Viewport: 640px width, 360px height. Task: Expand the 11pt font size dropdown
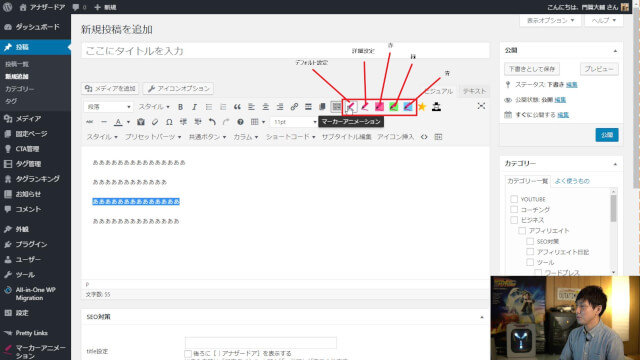[294, 122]
